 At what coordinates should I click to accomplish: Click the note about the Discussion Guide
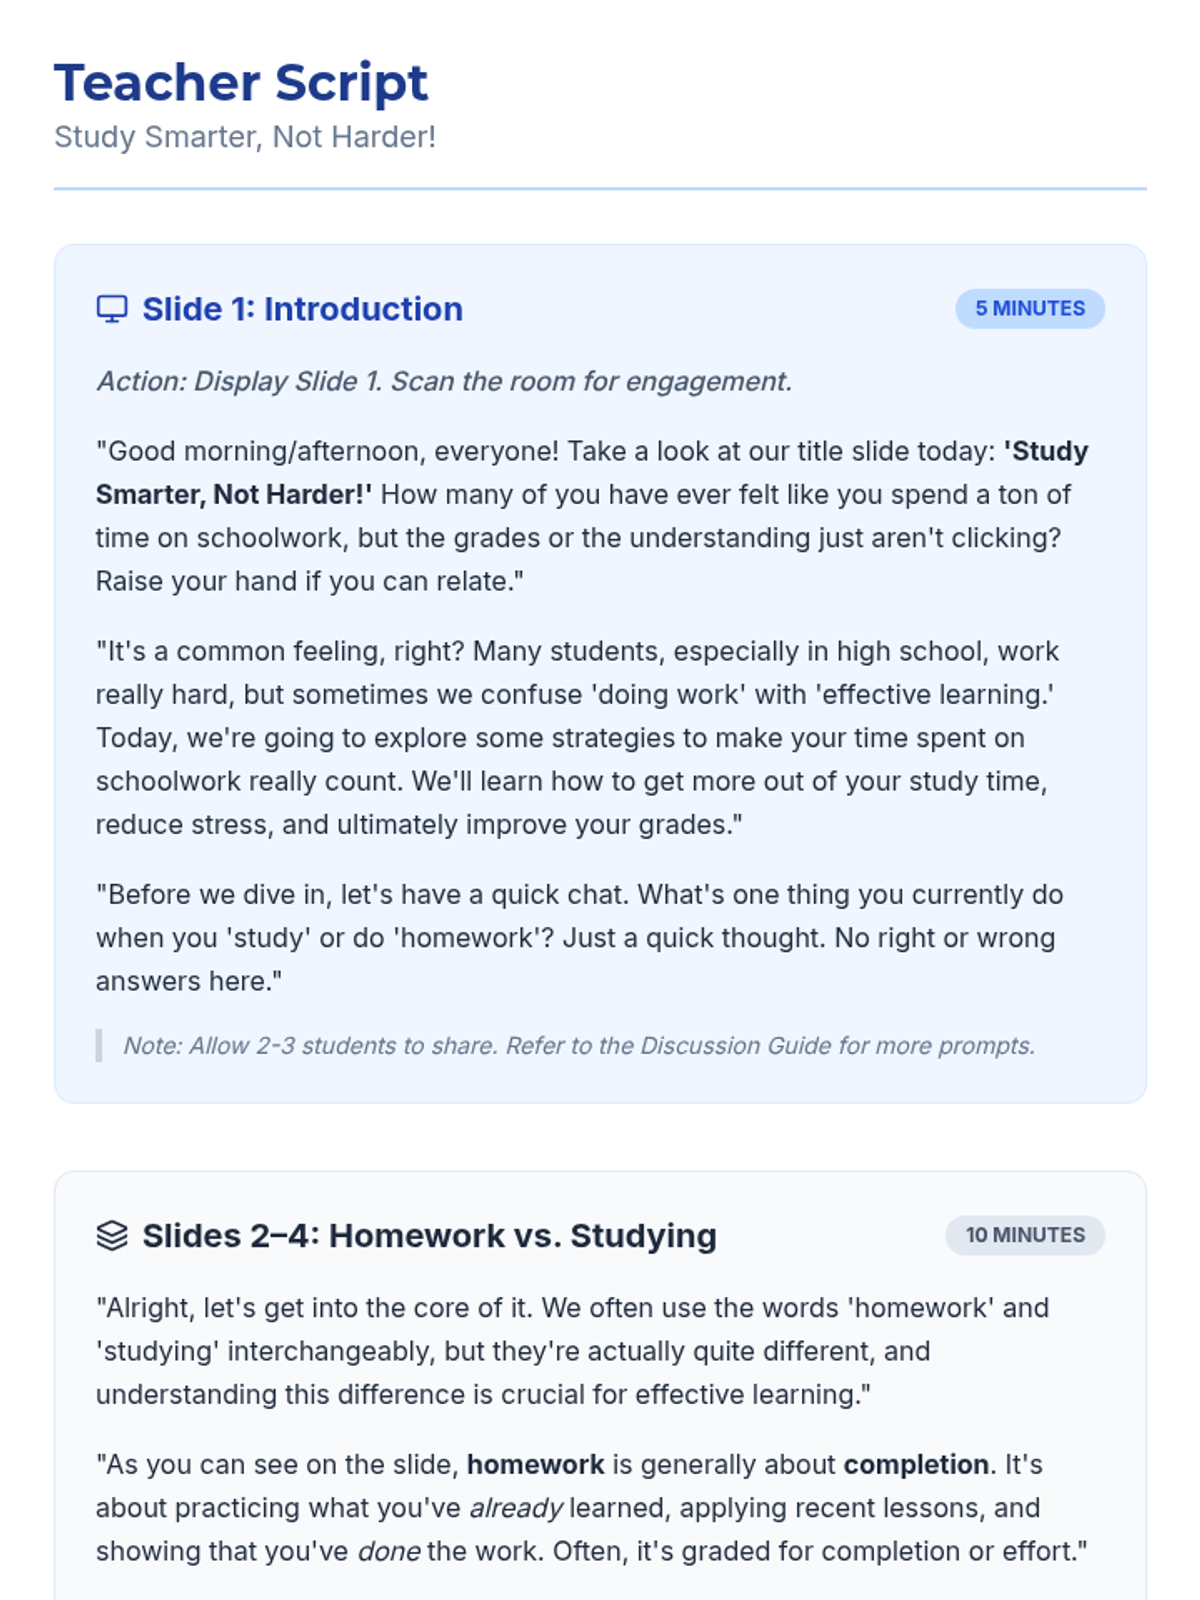578,1046
